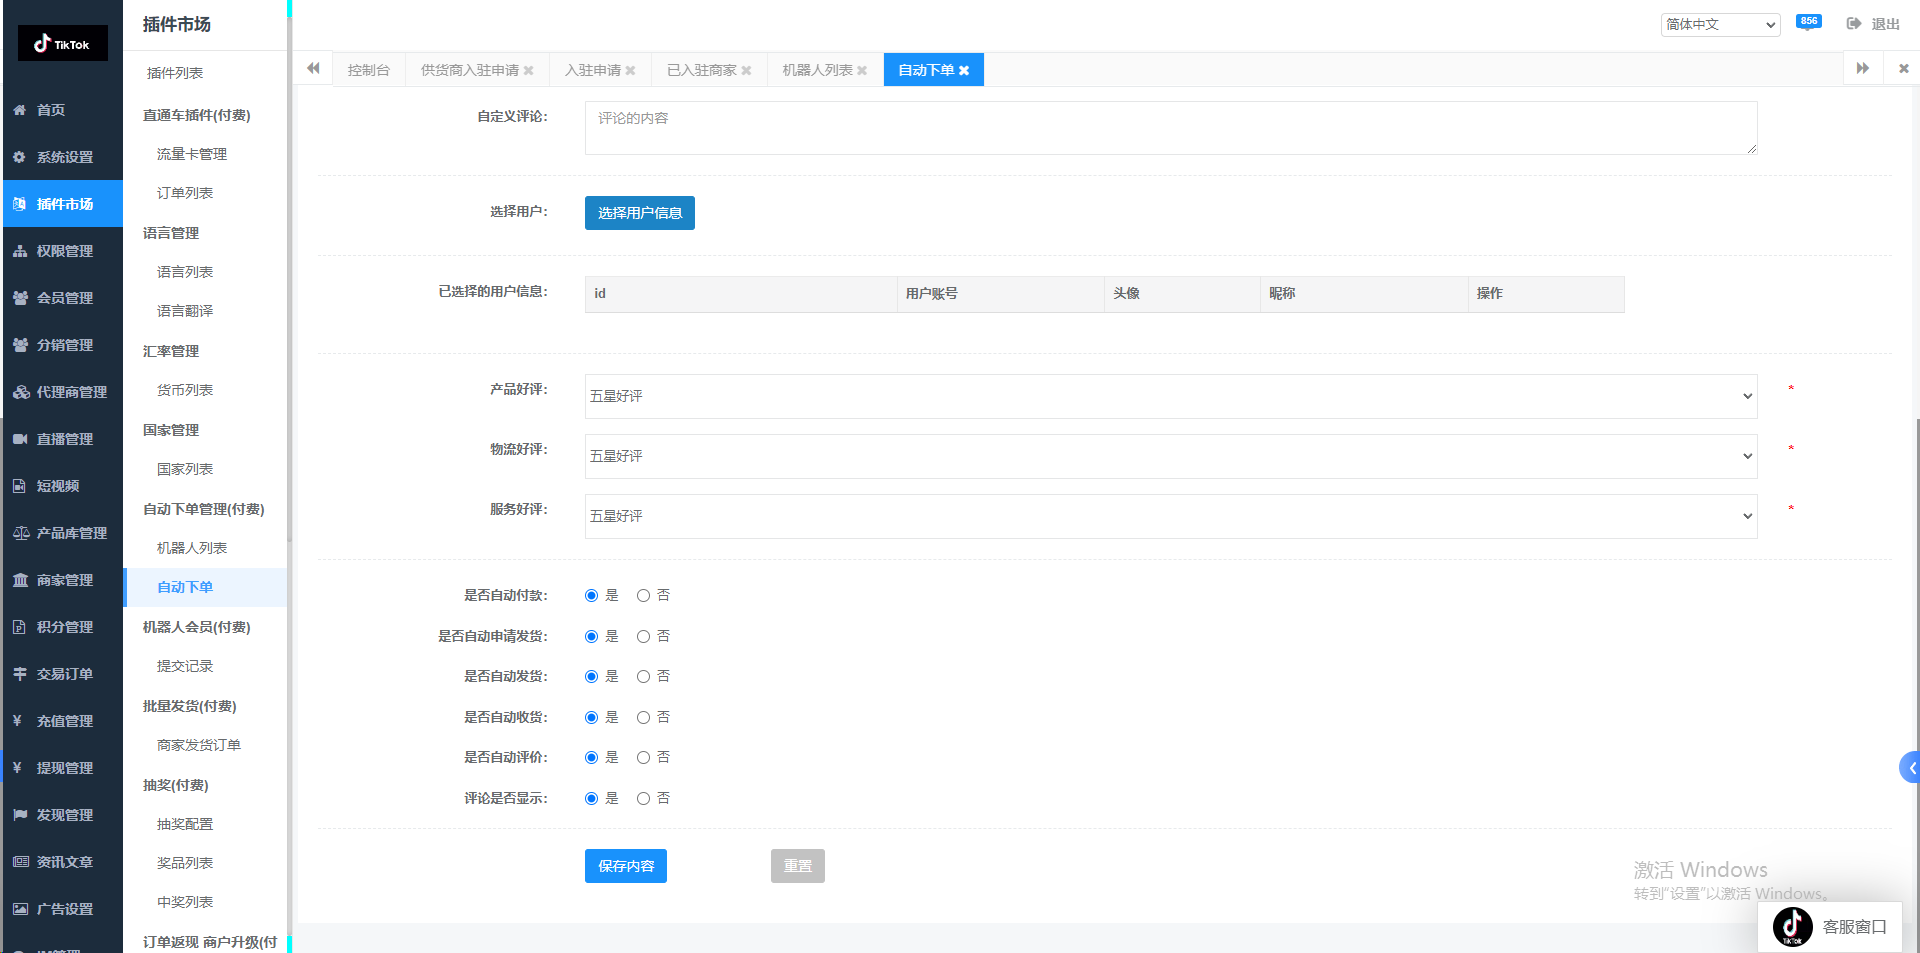Viewport: 1920px width, 953px height.
Task: Close the 供货商入驻申请 tab via x icon
Action: 529,71
